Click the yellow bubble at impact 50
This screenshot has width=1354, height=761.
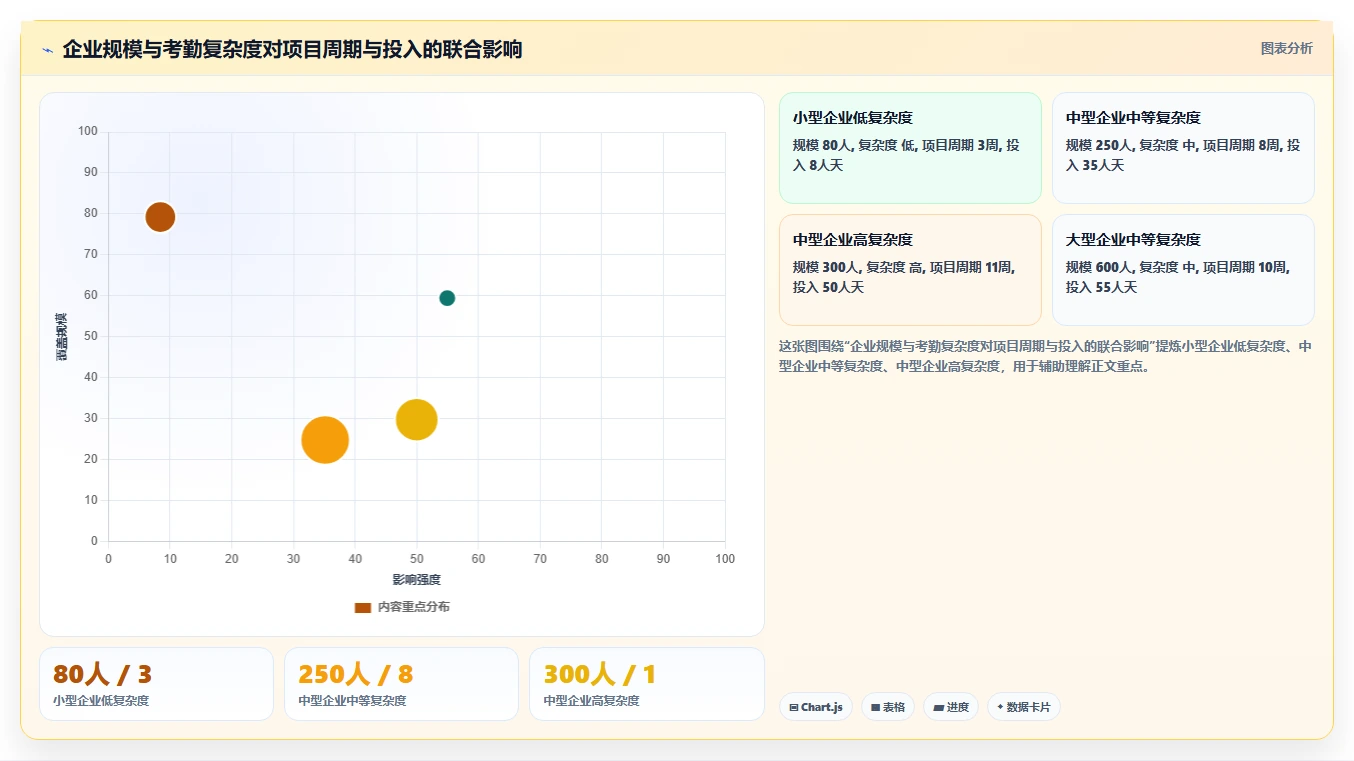pyautogui.click(x=417, y=419)
